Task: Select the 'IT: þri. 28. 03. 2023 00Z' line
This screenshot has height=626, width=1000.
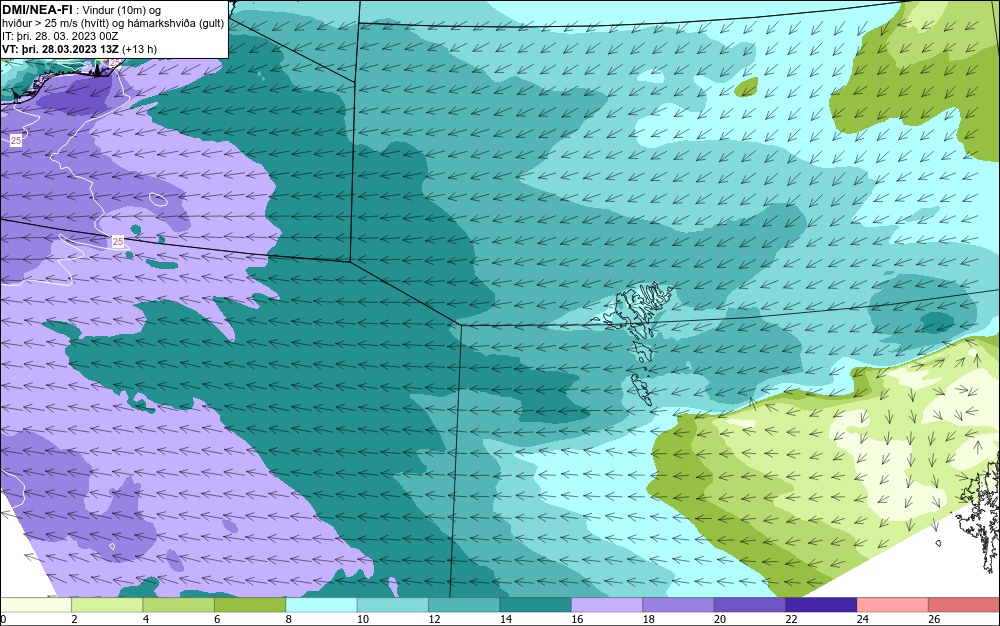Action: [60, 36]
